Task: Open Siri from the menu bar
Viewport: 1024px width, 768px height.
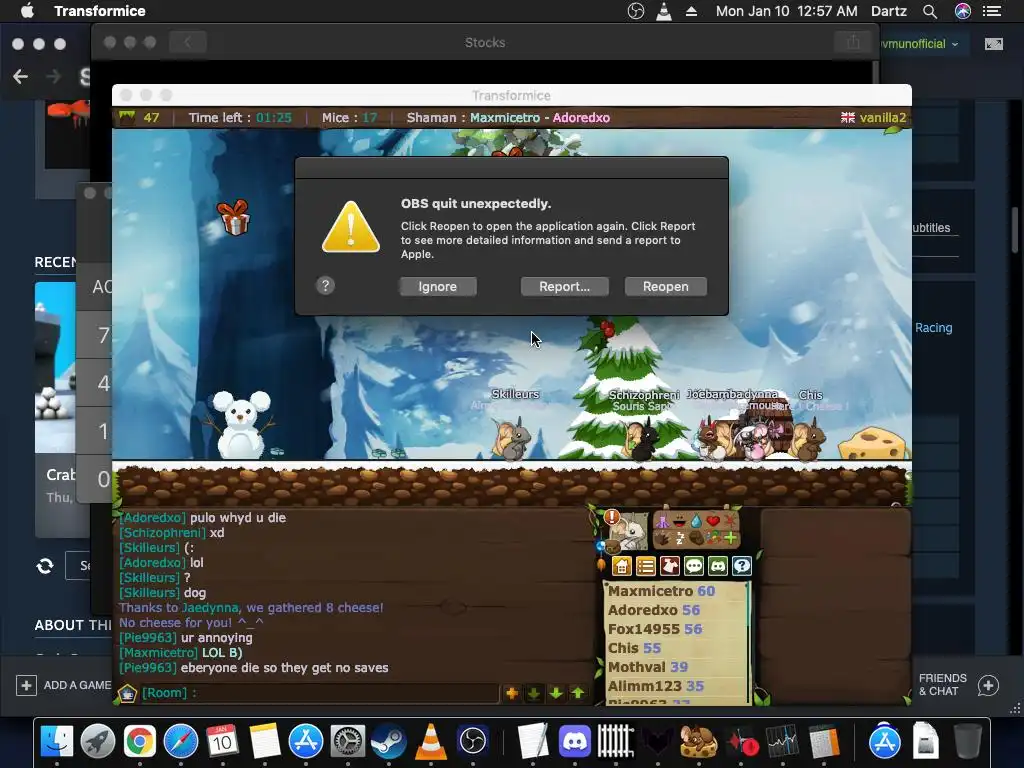Action: point(963,11)
